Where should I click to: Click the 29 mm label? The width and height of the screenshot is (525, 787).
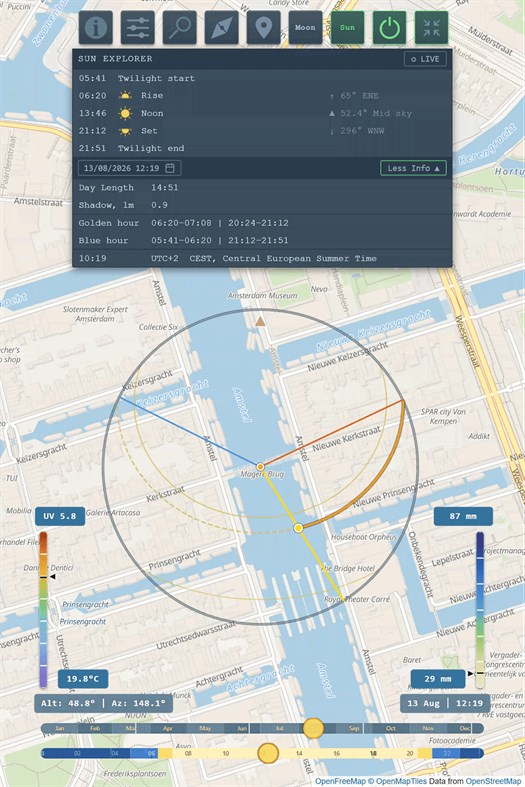coord(438,679)
